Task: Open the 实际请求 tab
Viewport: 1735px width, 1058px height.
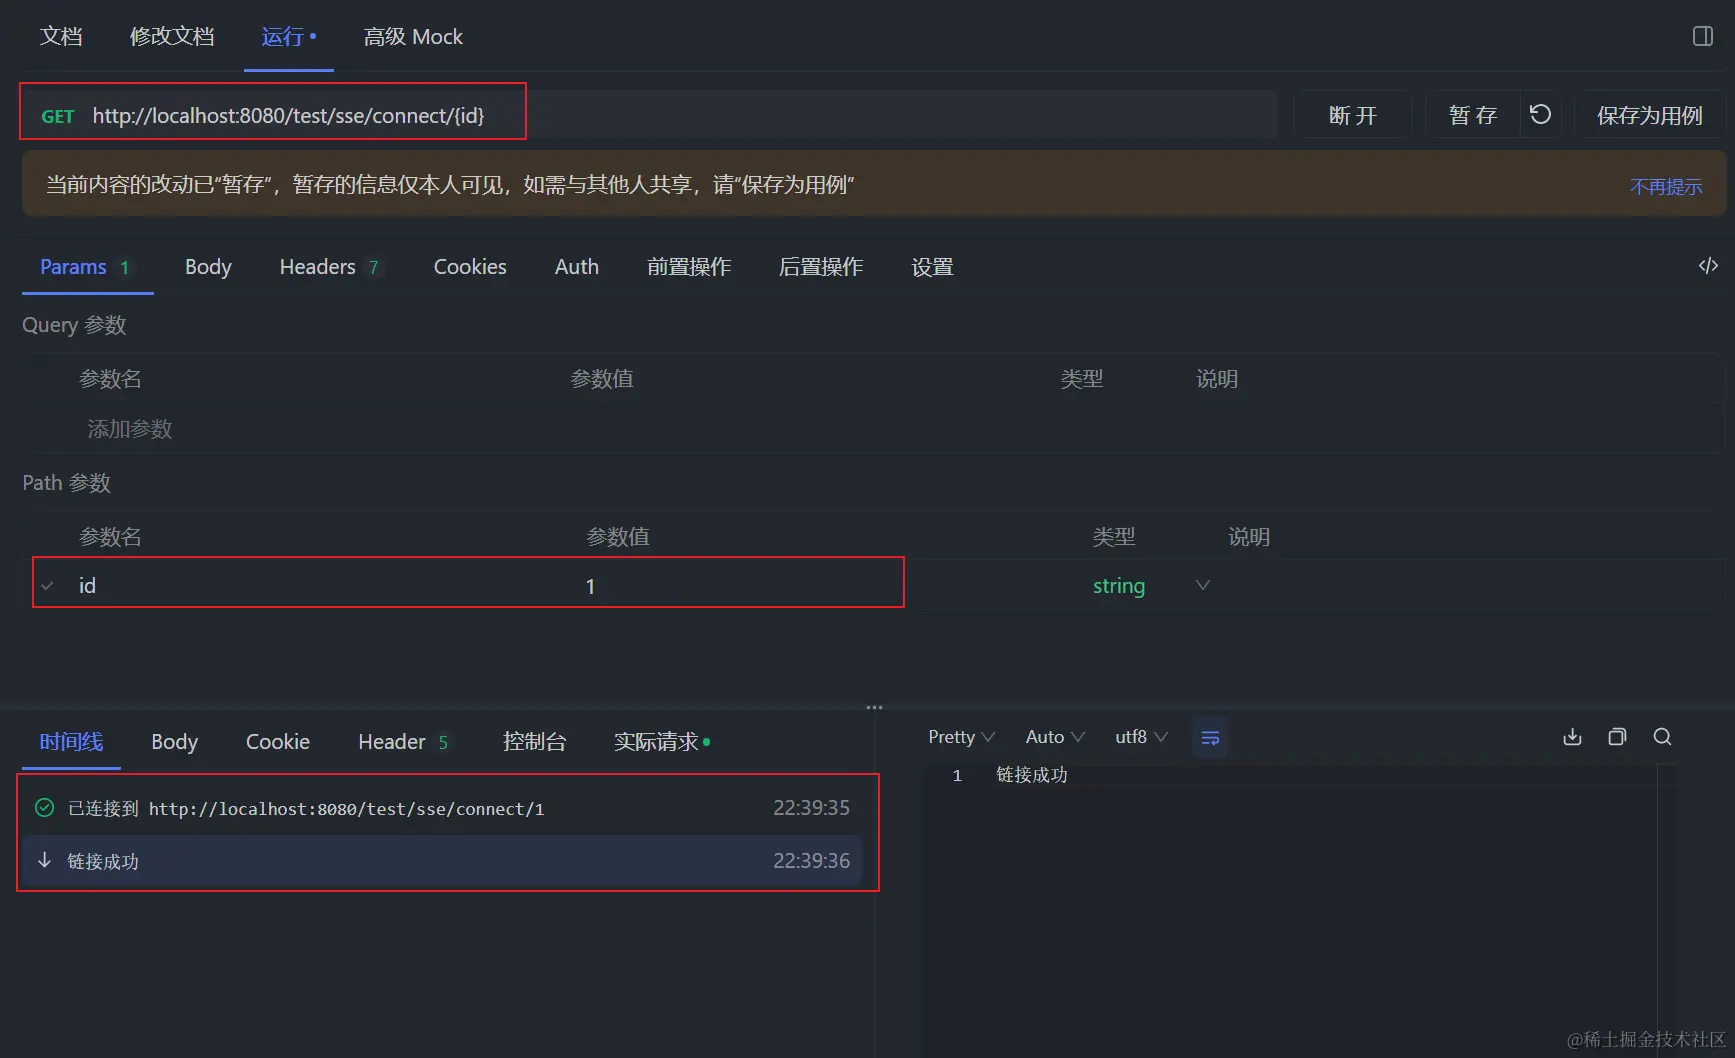Action: [x=662, y=742]
